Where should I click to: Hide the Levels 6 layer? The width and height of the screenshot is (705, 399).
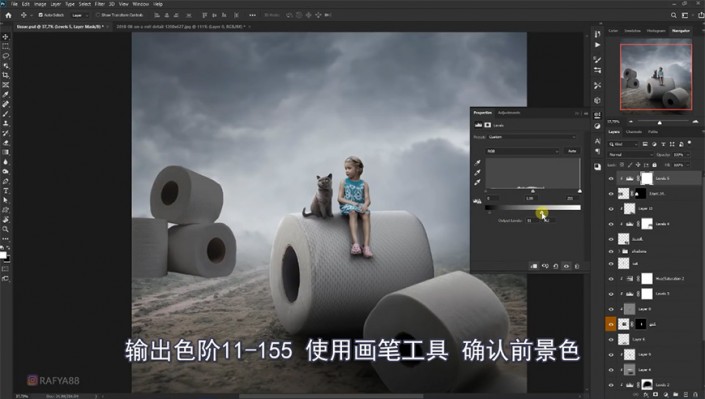point(611,179)
